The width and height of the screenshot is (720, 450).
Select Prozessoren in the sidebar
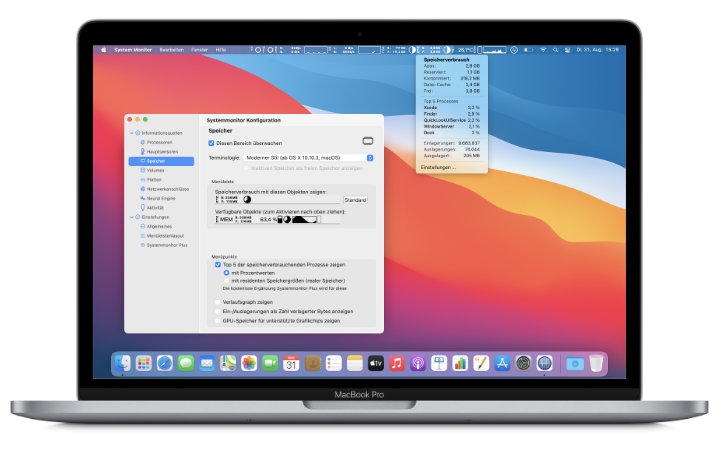click(159, 142)
